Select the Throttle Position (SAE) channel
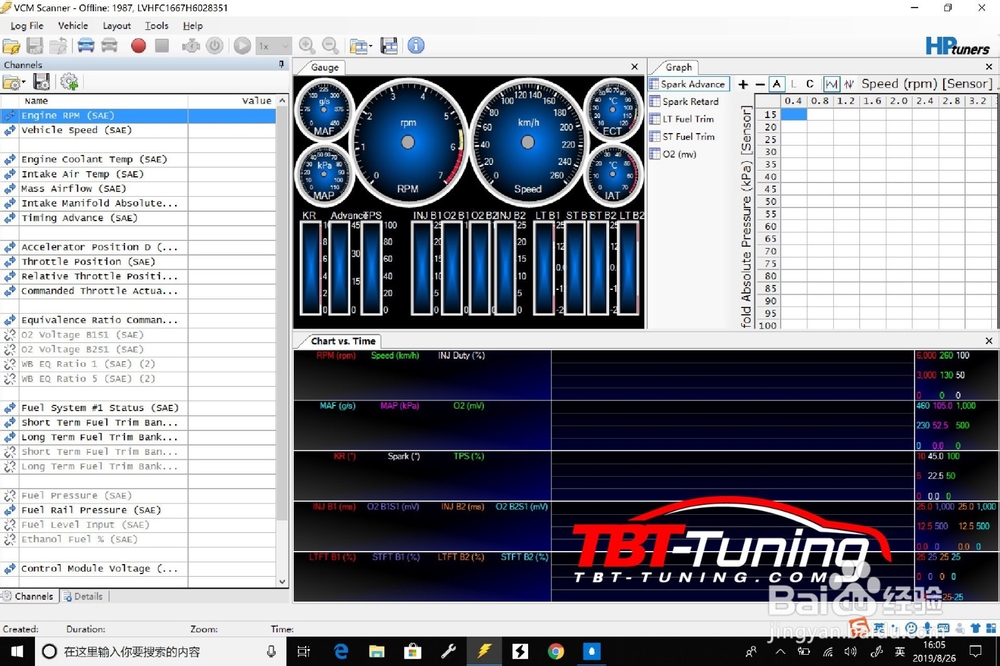 pyautogui.click(x=138, y=262)
